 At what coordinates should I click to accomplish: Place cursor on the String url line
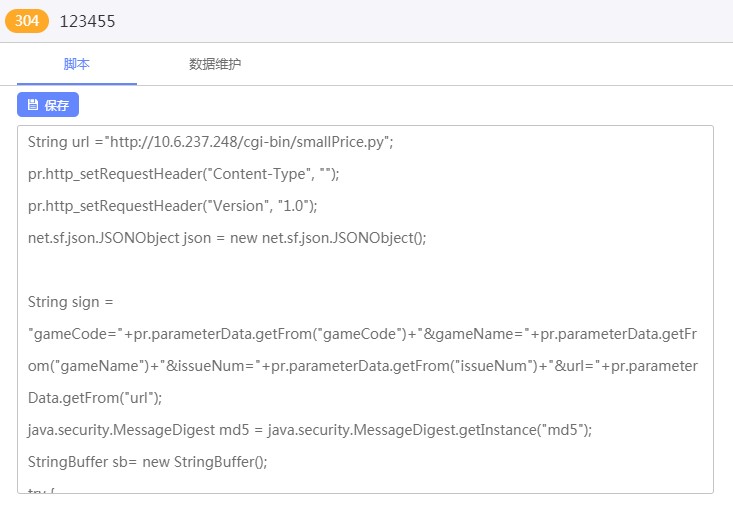[210, 142]
